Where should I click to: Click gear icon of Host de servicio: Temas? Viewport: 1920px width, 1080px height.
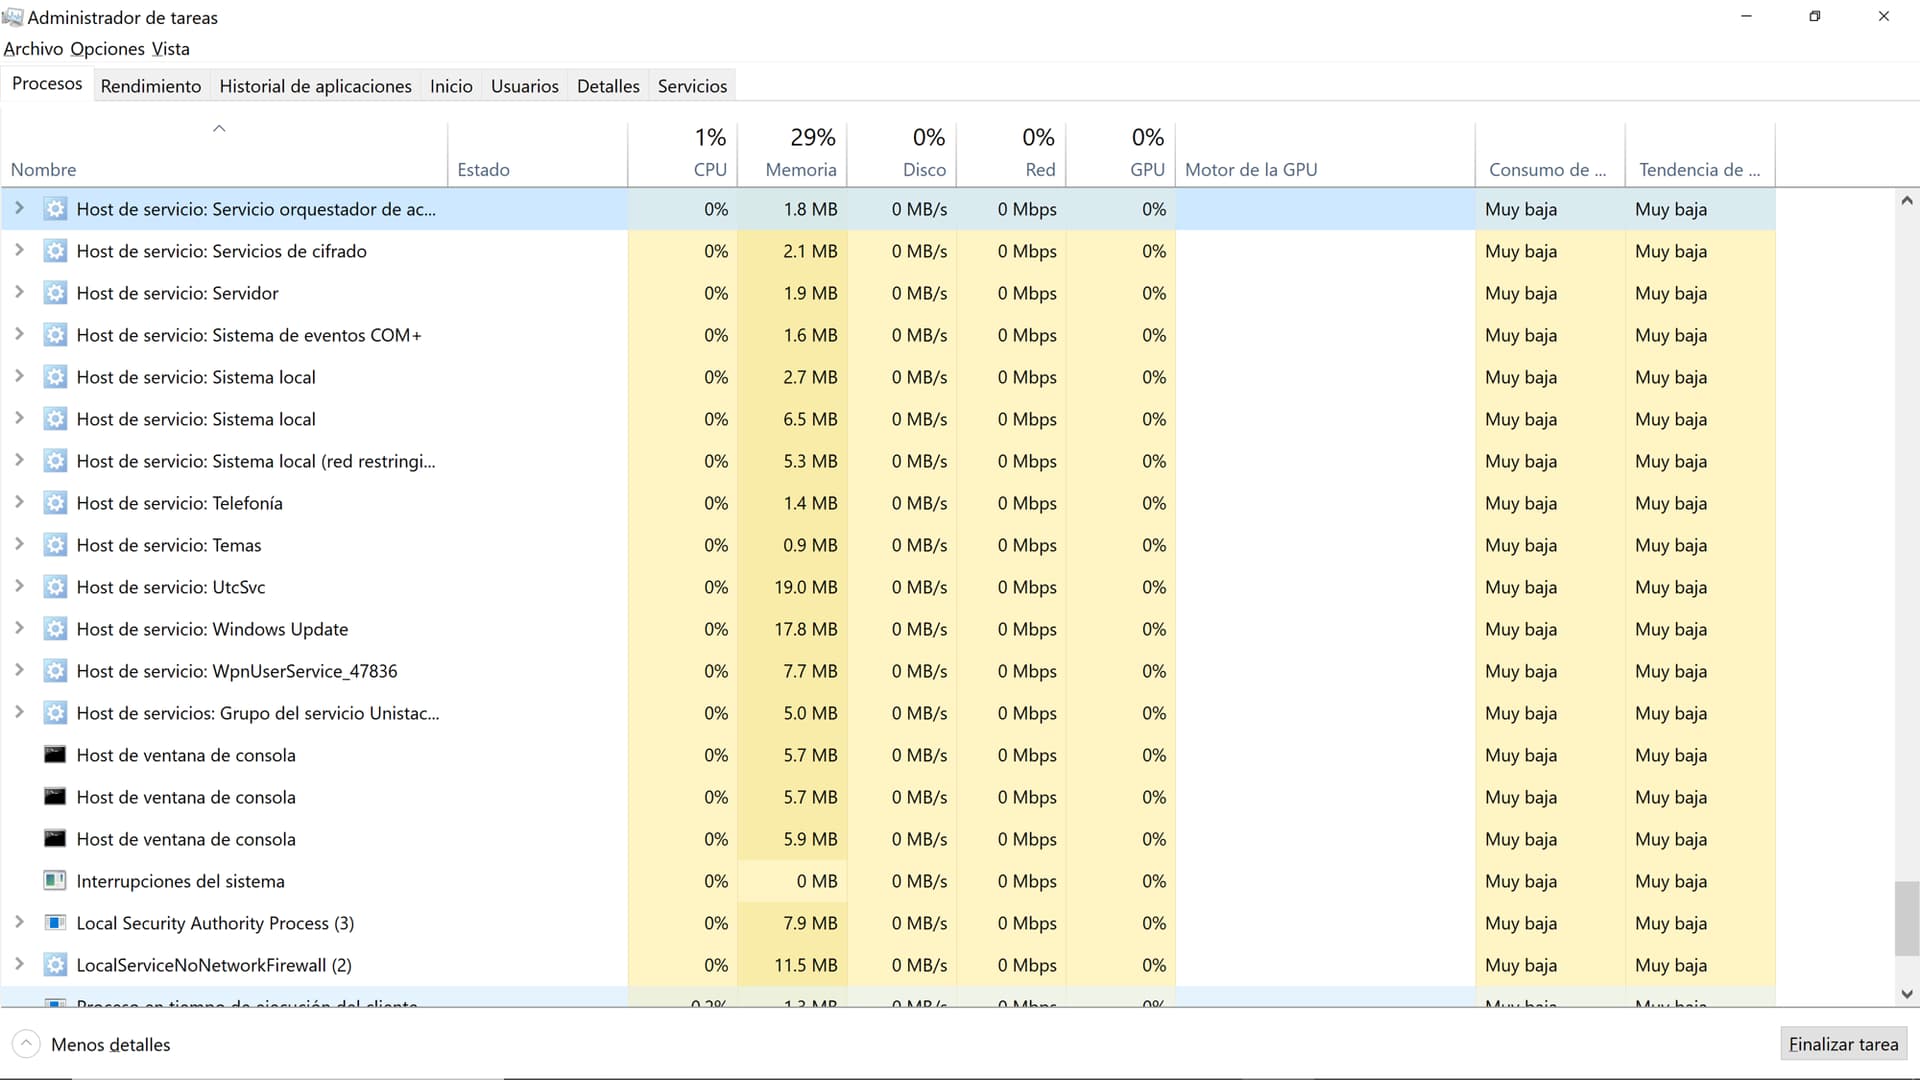pyautogui.click(x=55, y=545)
